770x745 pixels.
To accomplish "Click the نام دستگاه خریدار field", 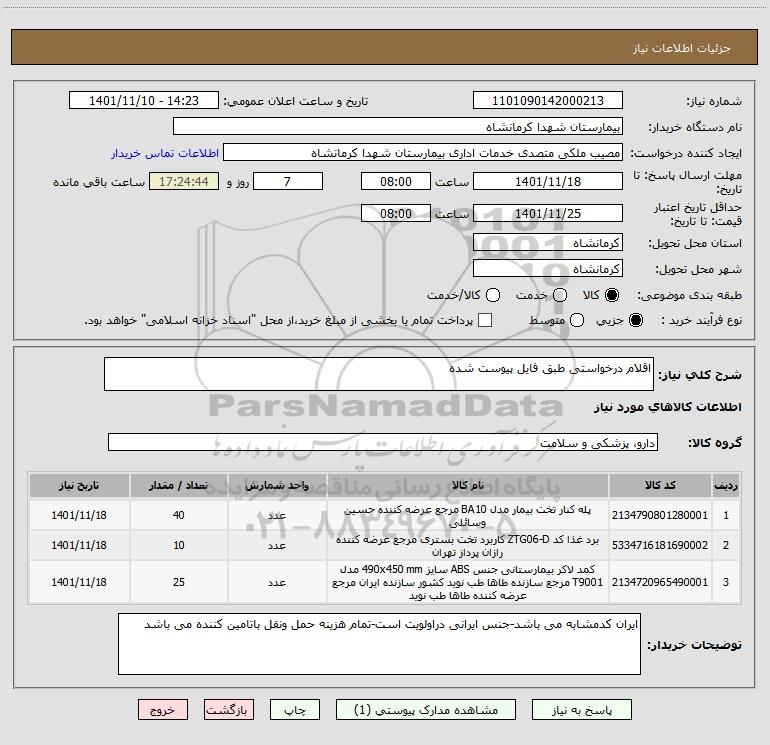I will pos(398,126).
